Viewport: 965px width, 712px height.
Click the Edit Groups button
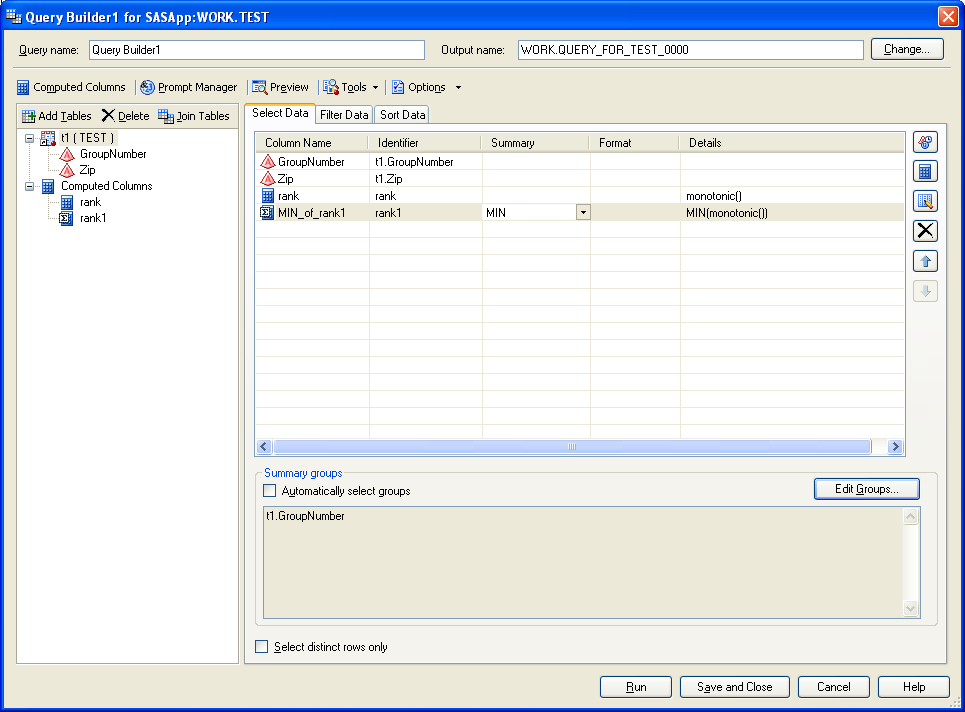pyautogui.click(x=866, y=489)
